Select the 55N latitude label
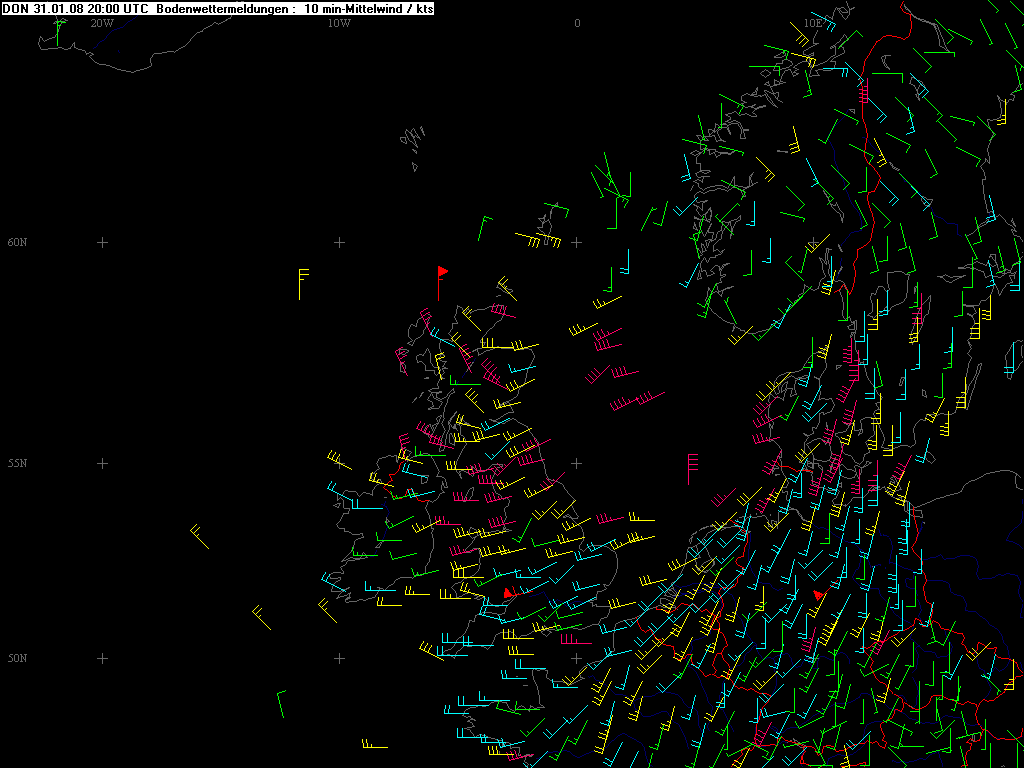 point(17,463)
